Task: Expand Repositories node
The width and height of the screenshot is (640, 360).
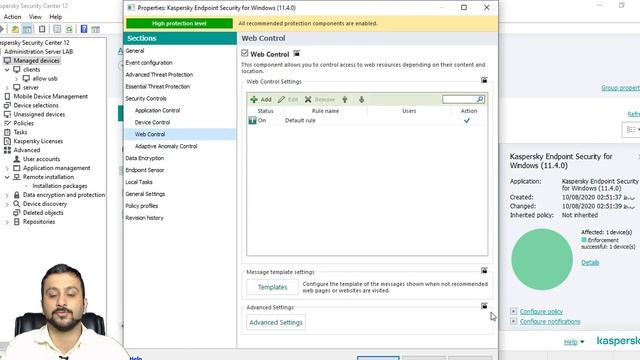Action: point(7,222)
